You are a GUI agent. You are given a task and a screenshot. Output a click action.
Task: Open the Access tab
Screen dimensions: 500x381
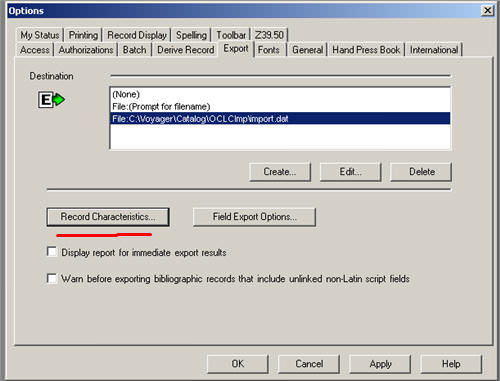click(35, 50)
